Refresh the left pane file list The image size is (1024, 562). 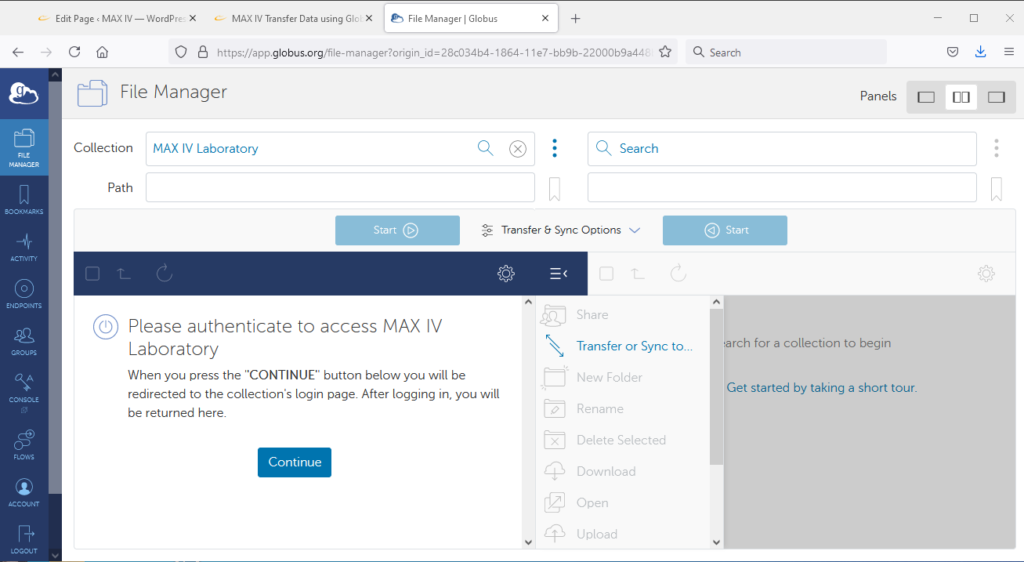pos(165,273)
